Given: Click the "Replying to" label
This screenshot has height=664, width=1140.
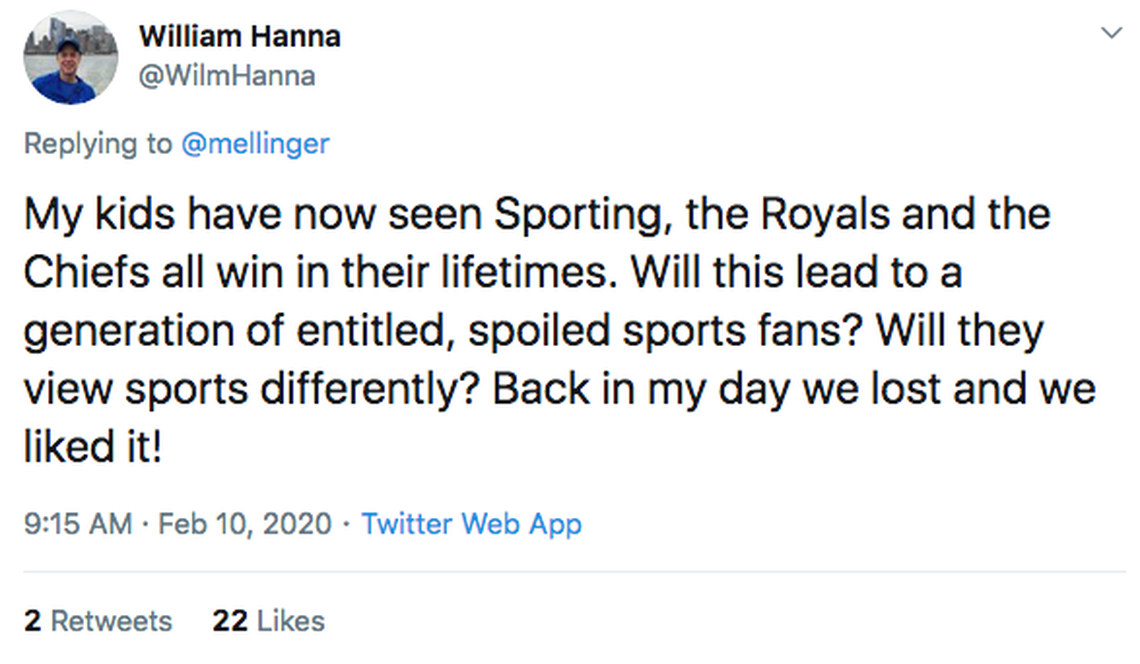Looking at the screenshot, I should coord(98,144).
